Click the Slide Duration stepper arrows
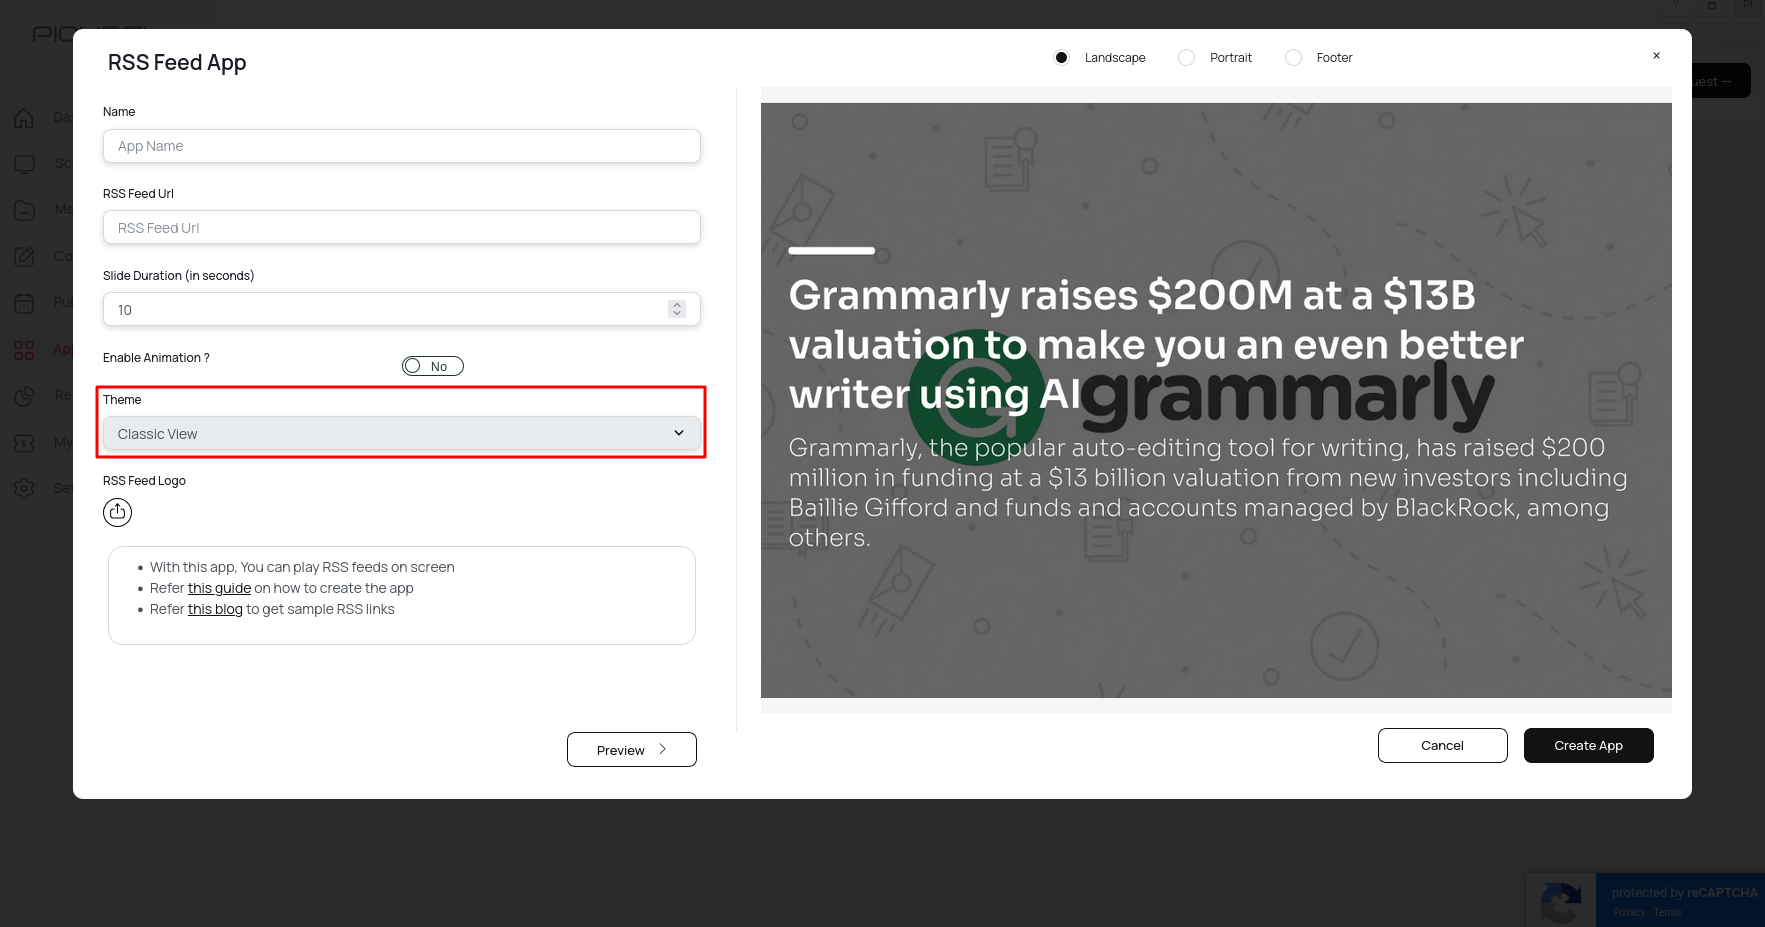Screen dimensions: 1765x927 [677, 310]
